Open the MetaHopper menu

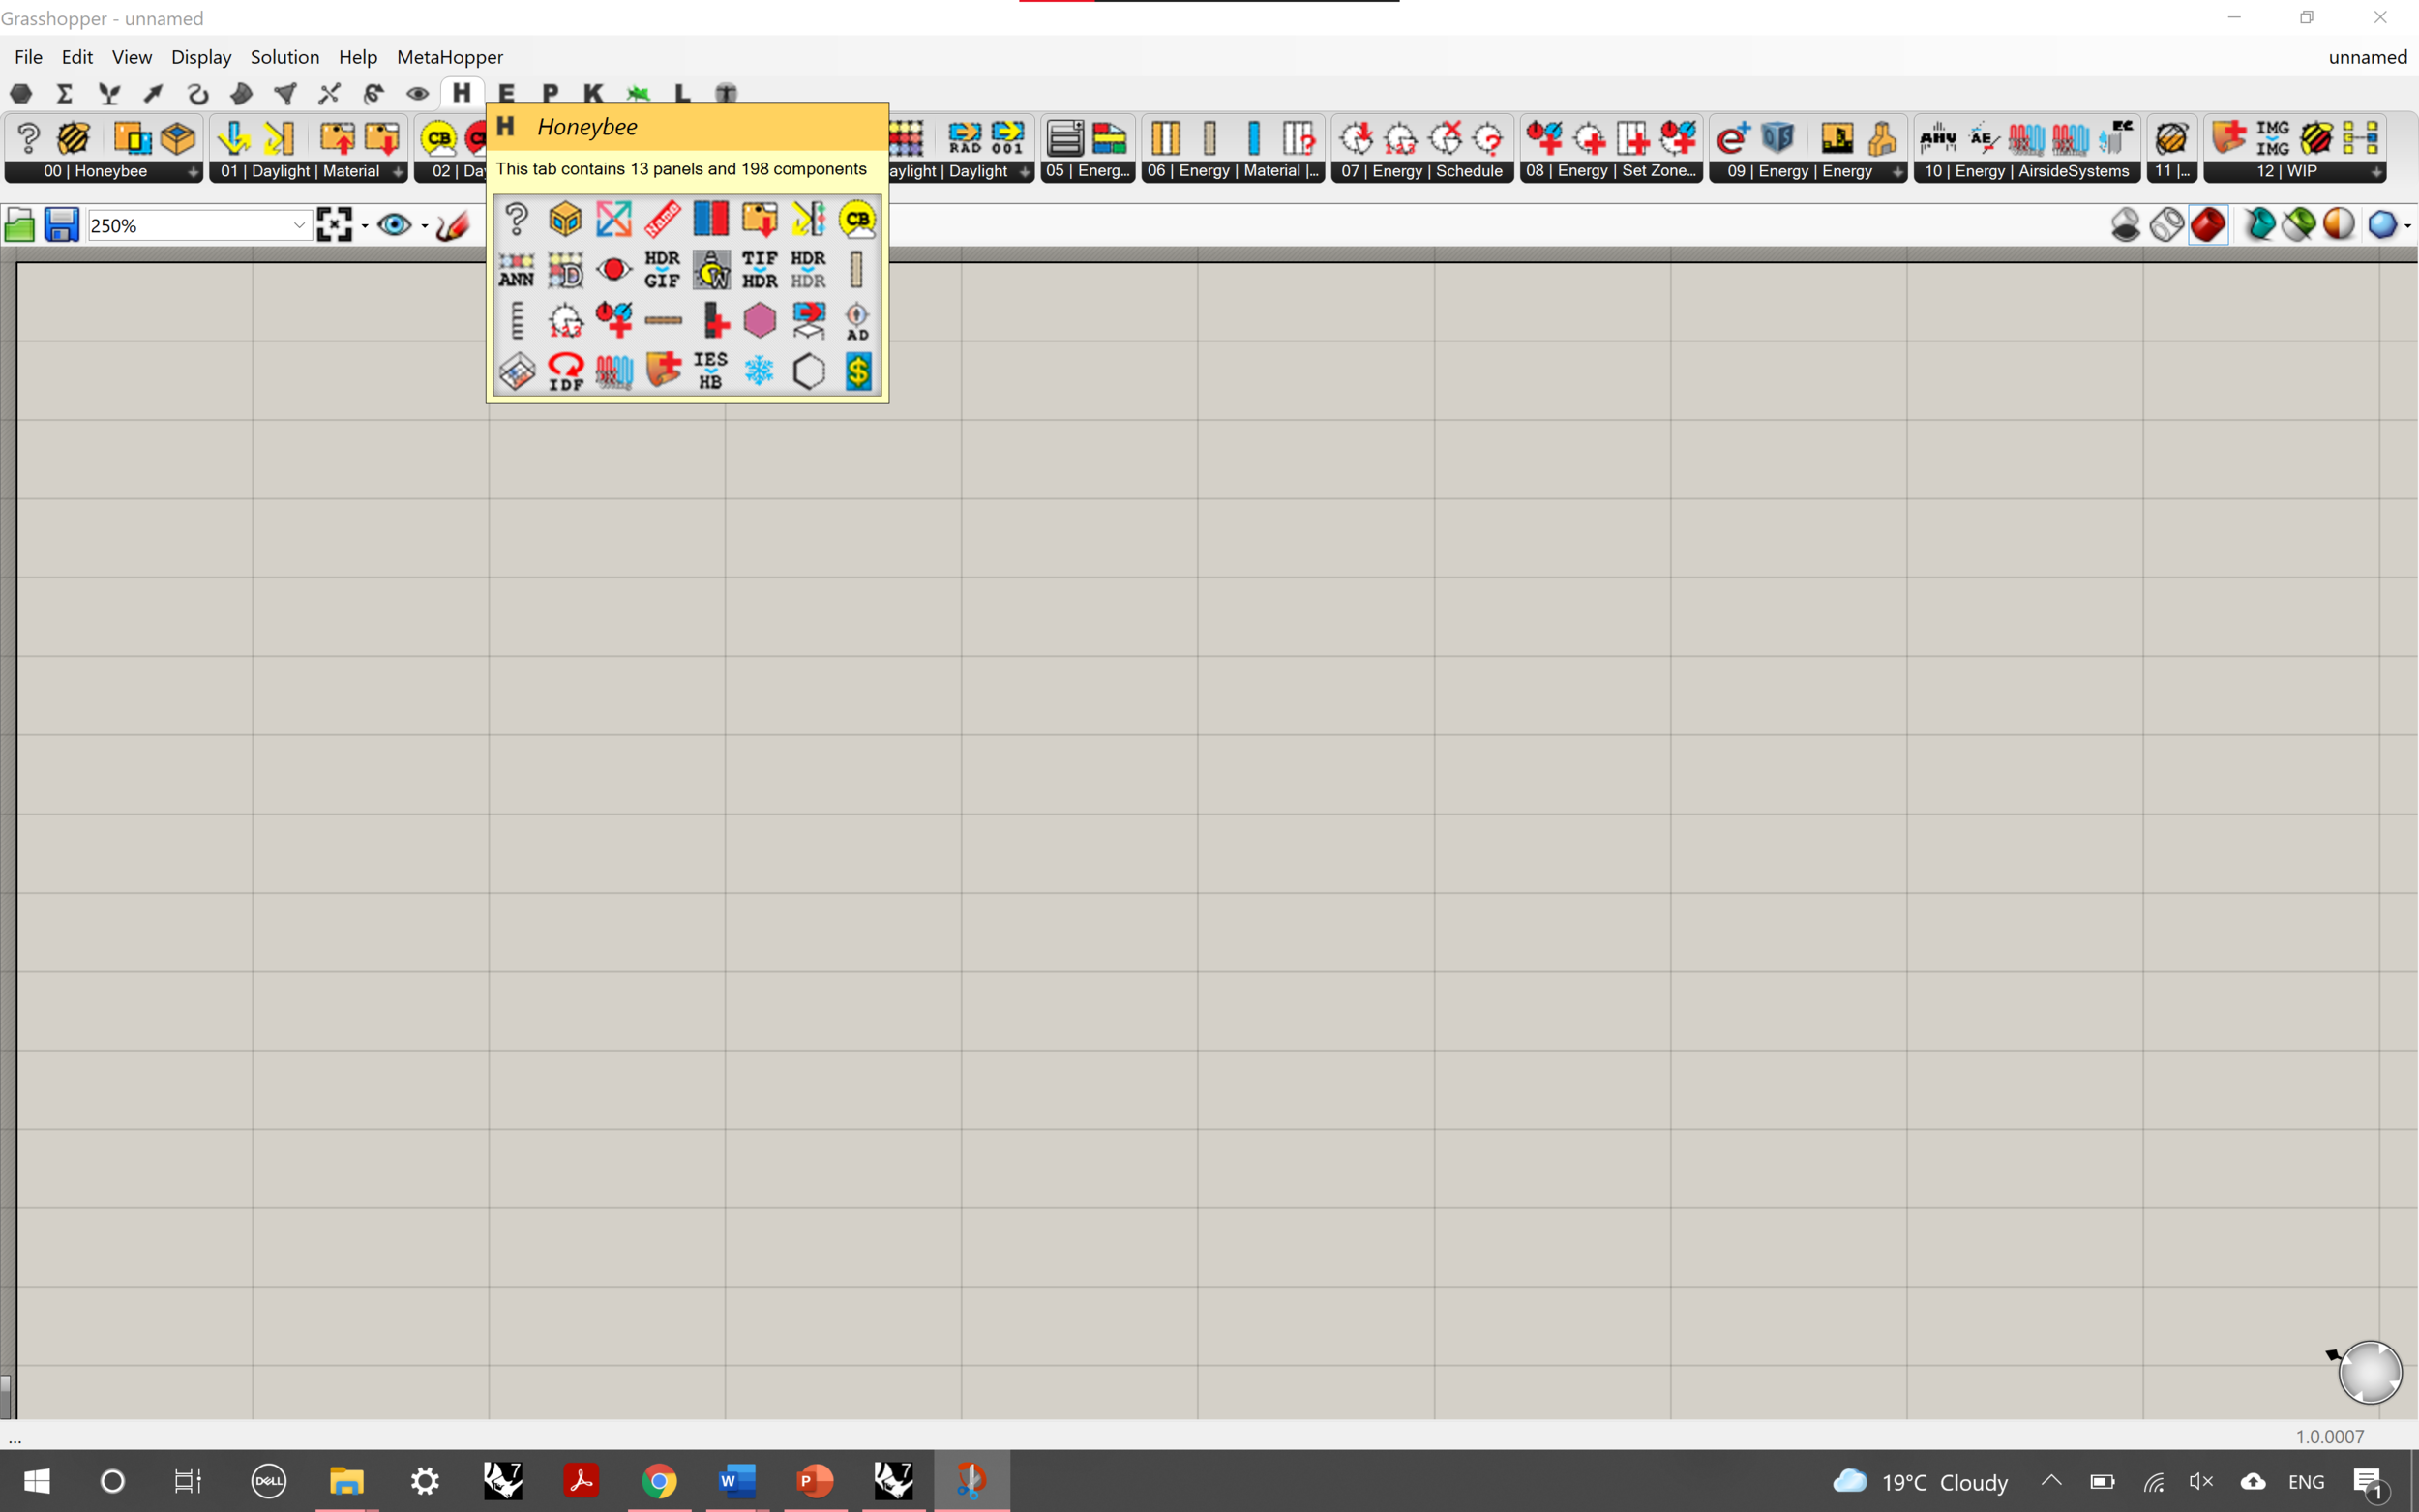coord(450,57)
